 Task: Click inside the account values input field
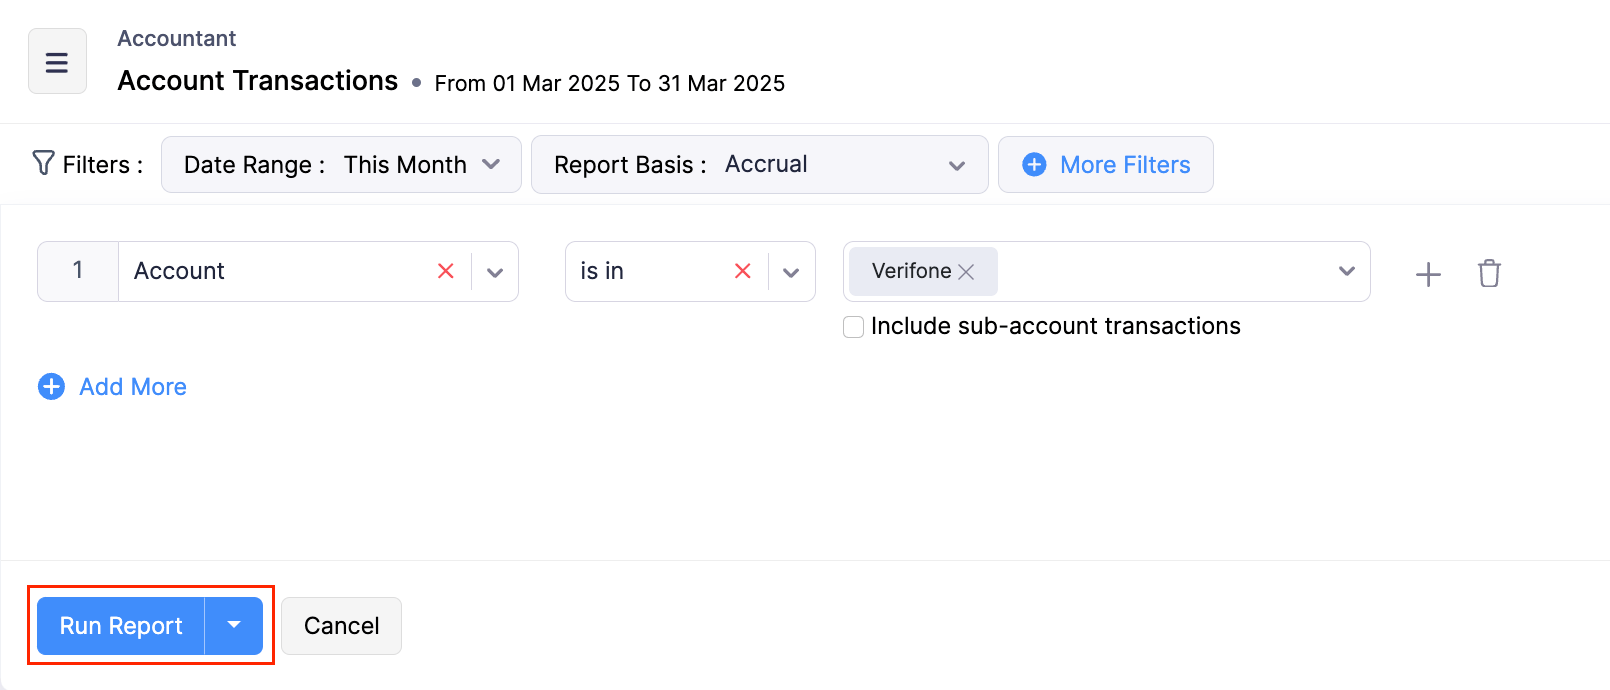(1160, 272)
